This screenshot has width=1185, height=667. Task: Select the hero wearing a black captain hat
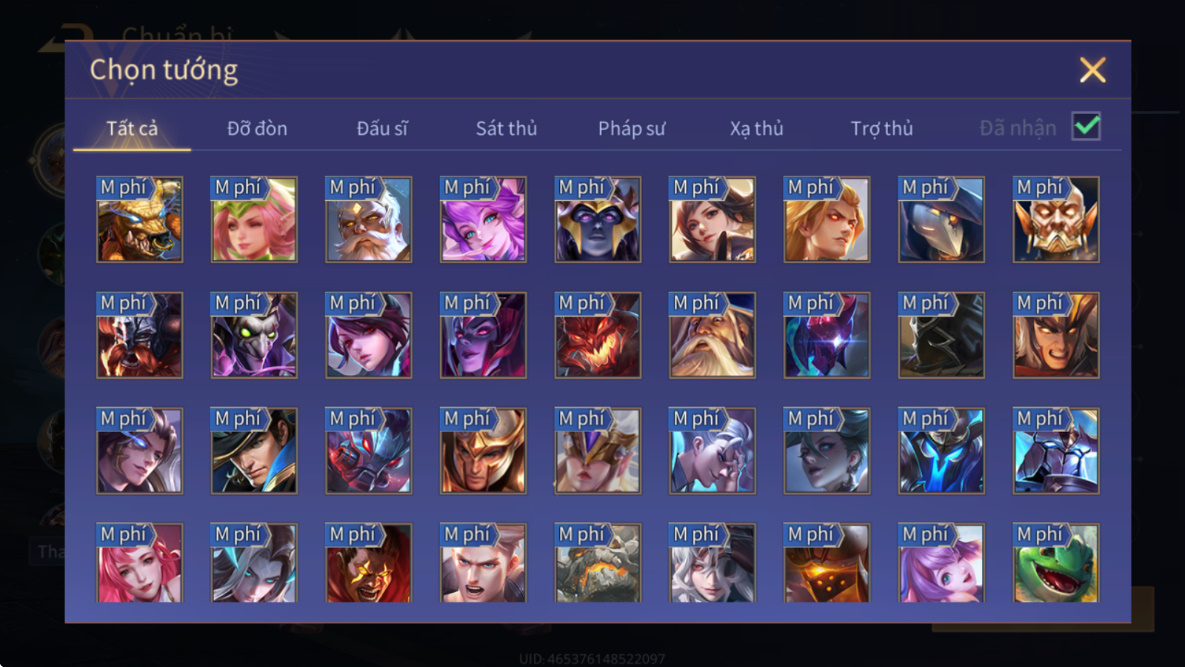click(254, 451)
